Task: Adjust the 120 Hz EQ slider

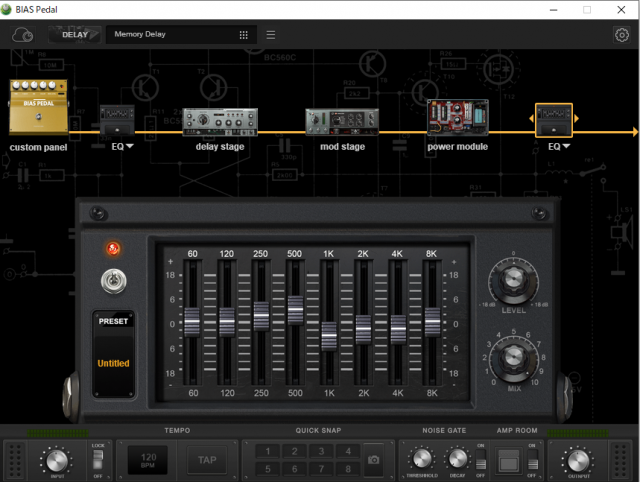Action: point(227,322)
